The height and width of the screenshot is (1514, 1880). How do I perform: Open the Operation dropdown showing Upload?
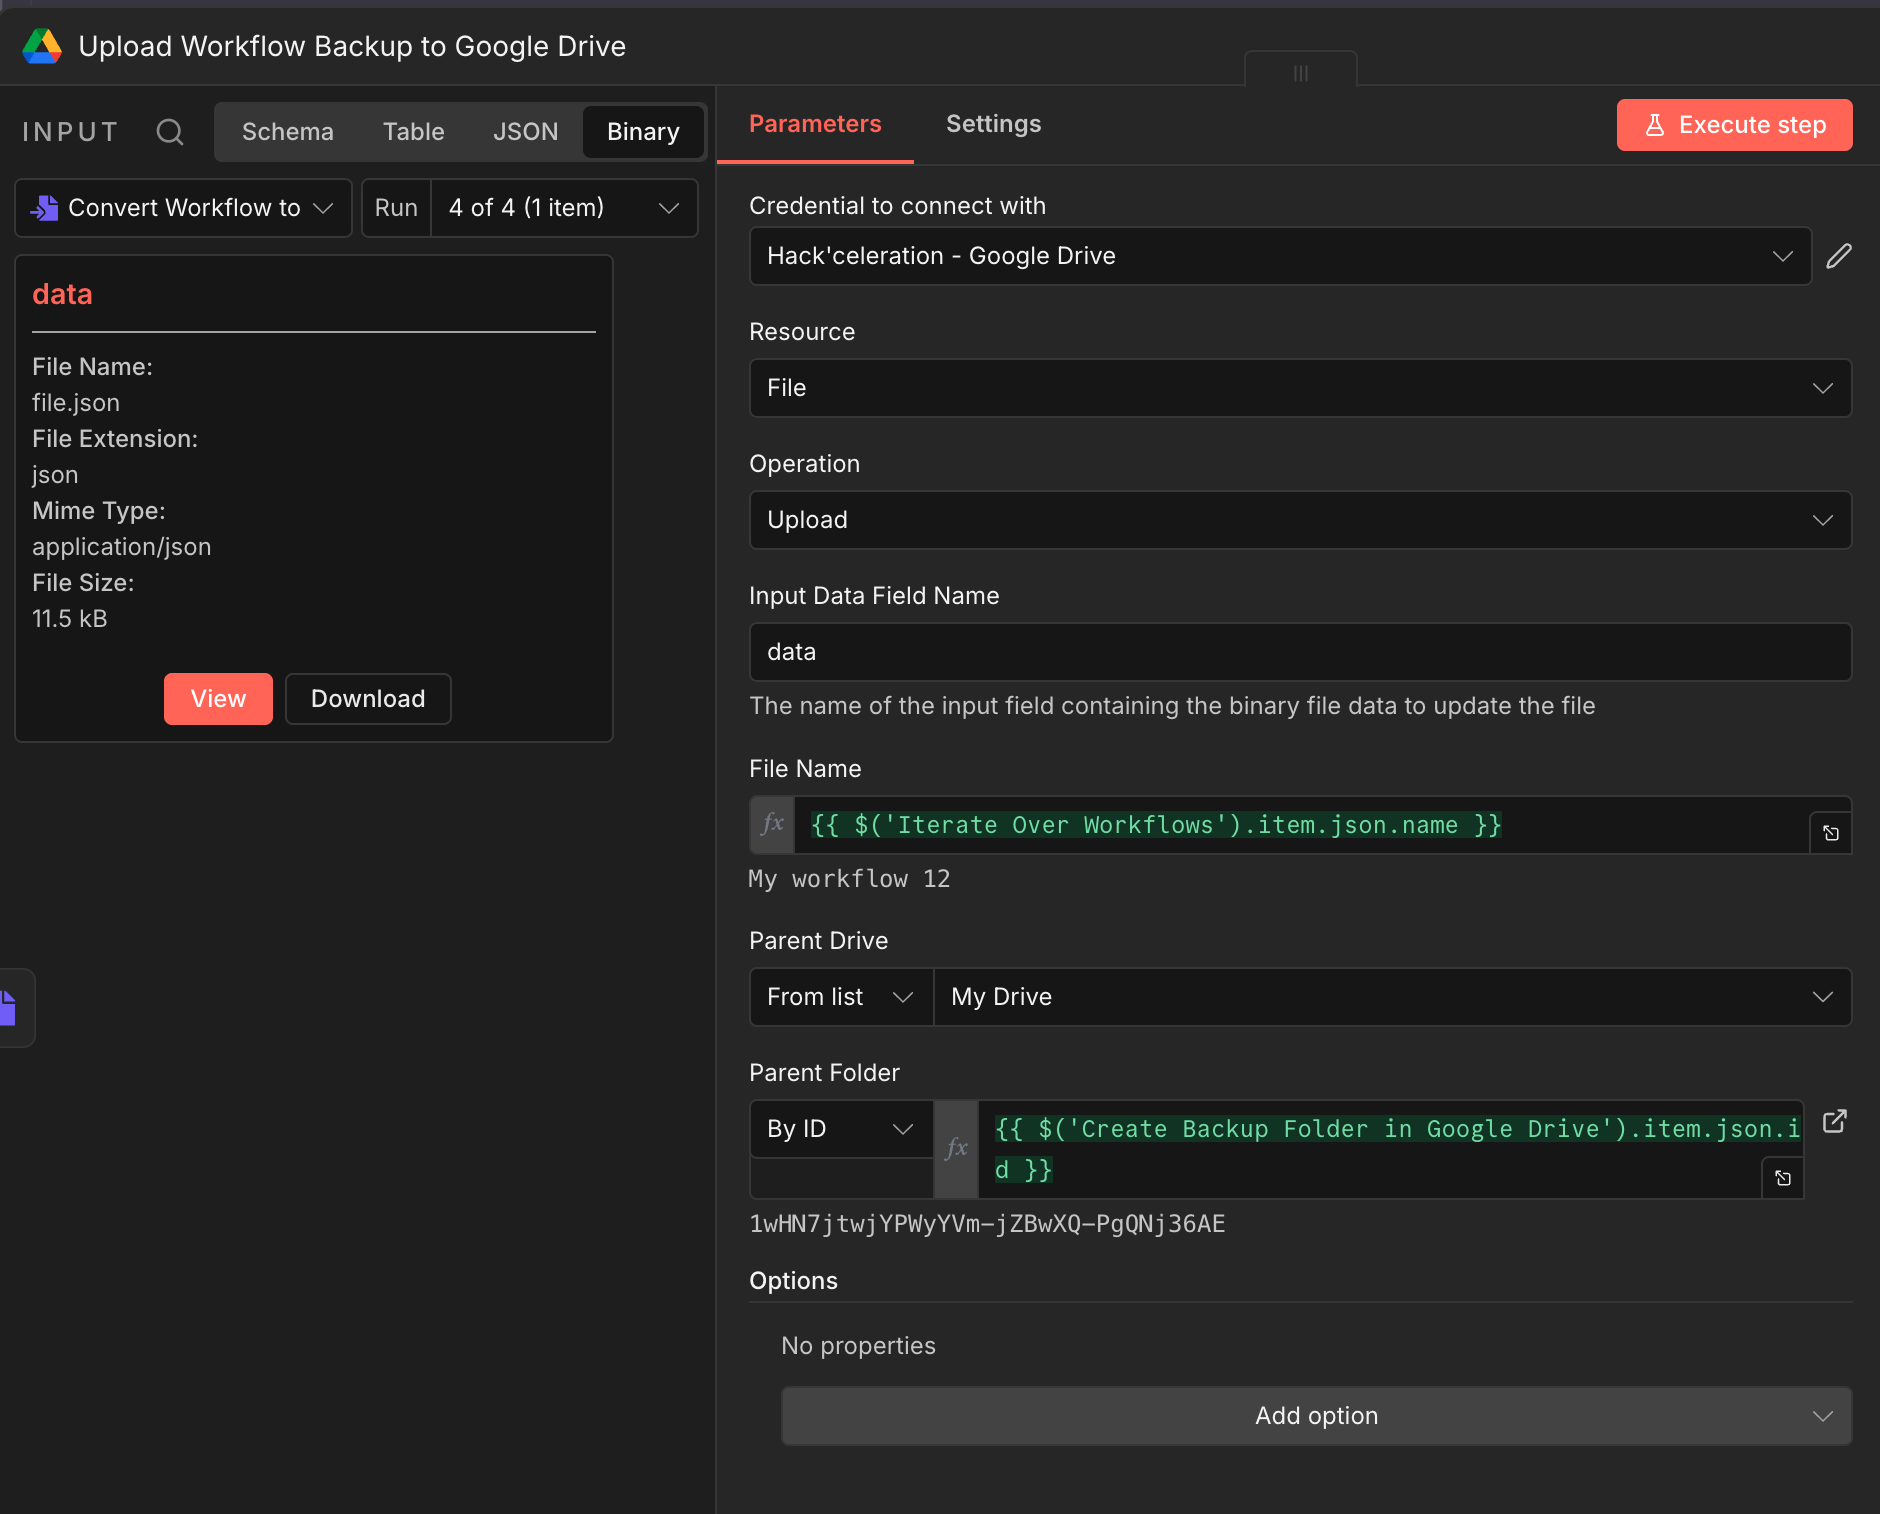pyautogui.click(x=1300, y=520)
